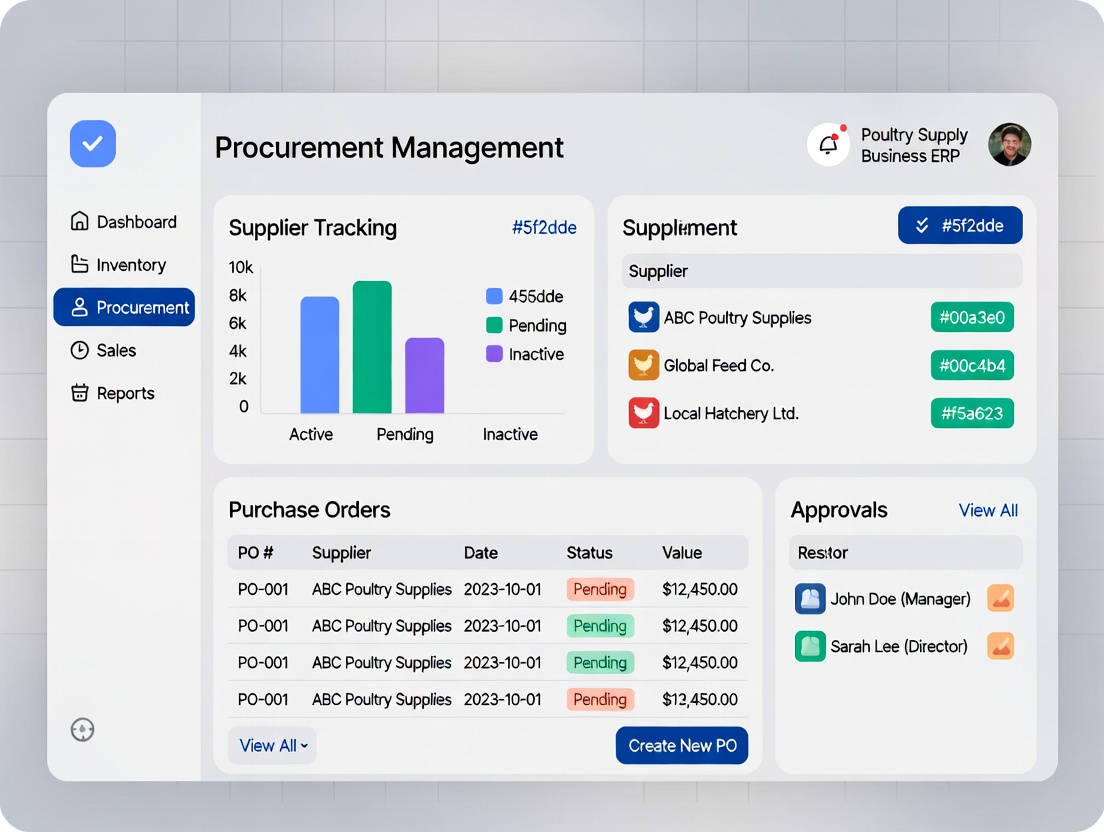Click the blue checkmark app logo
The width and height of the screenshot is (1104, 832).
click(x=93, y=144)
